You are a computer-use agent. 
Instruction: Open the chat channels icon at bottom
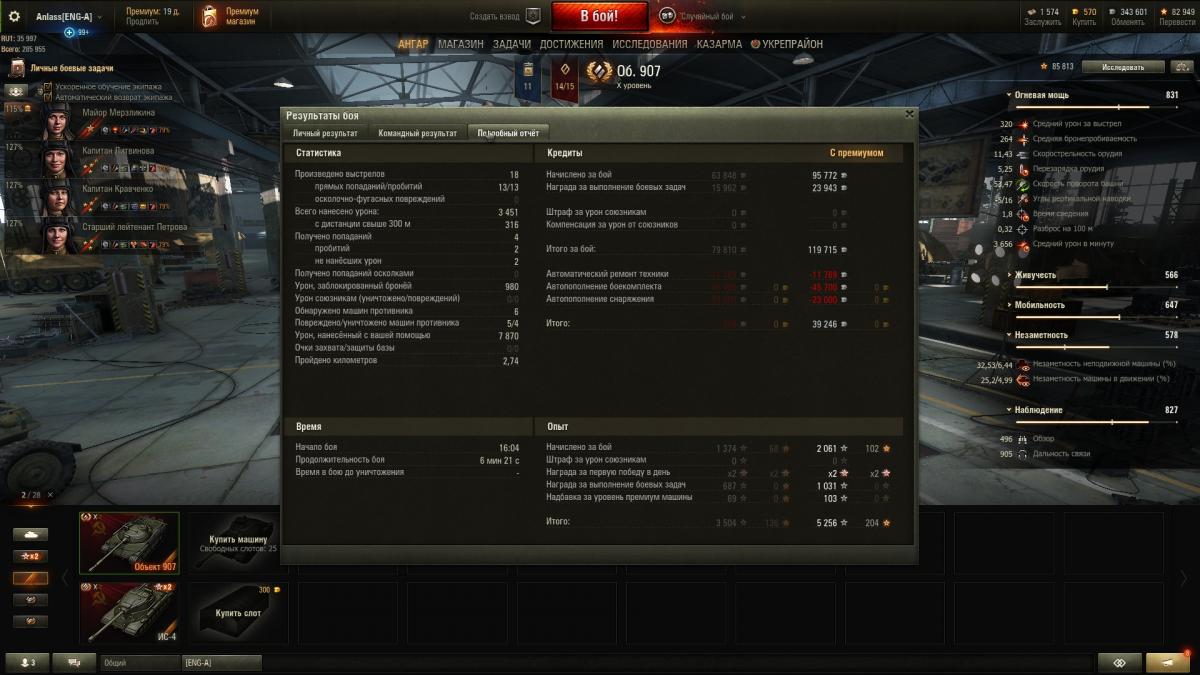coord(74,662)
